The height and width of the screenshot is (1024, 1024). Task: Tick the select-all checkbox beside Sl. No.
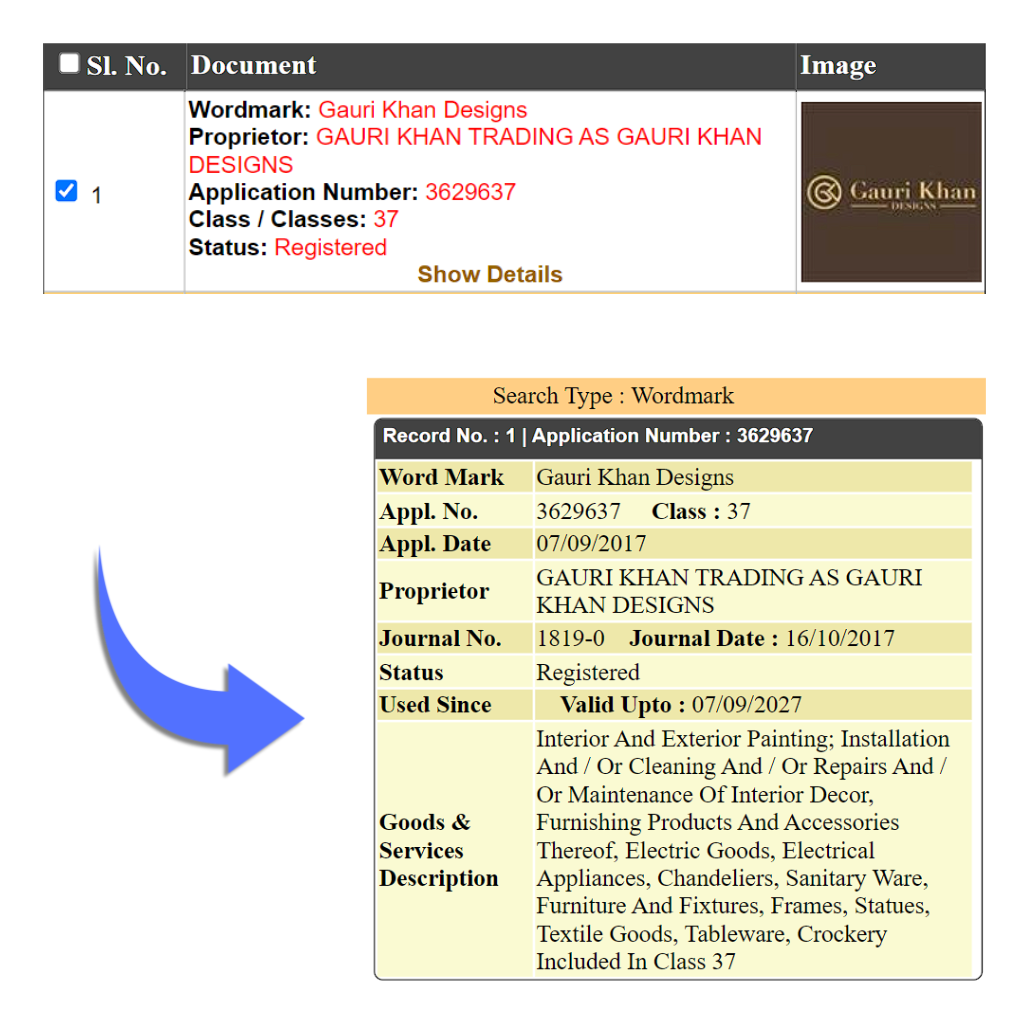(68, 64)
